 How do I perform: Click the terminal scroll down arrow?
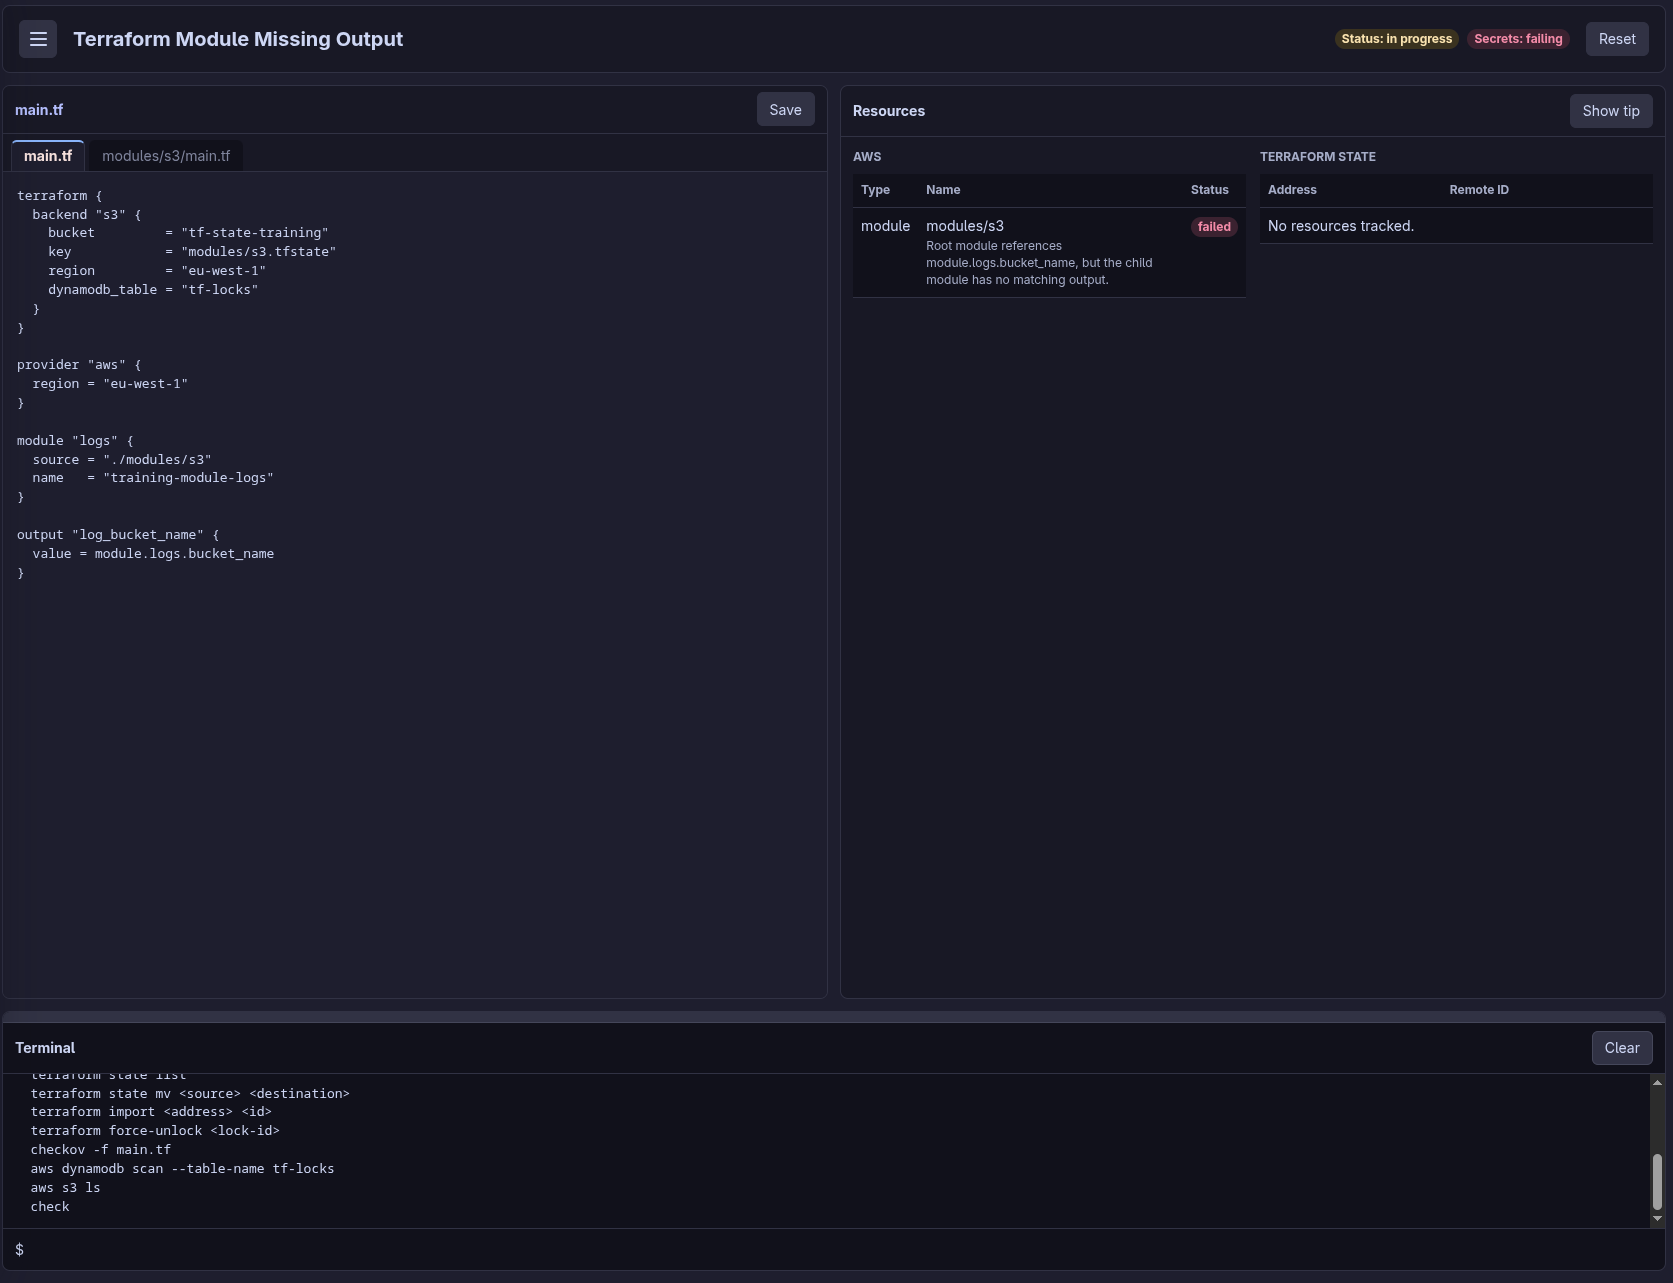pyautogui.click(x=1657, y=1218)
